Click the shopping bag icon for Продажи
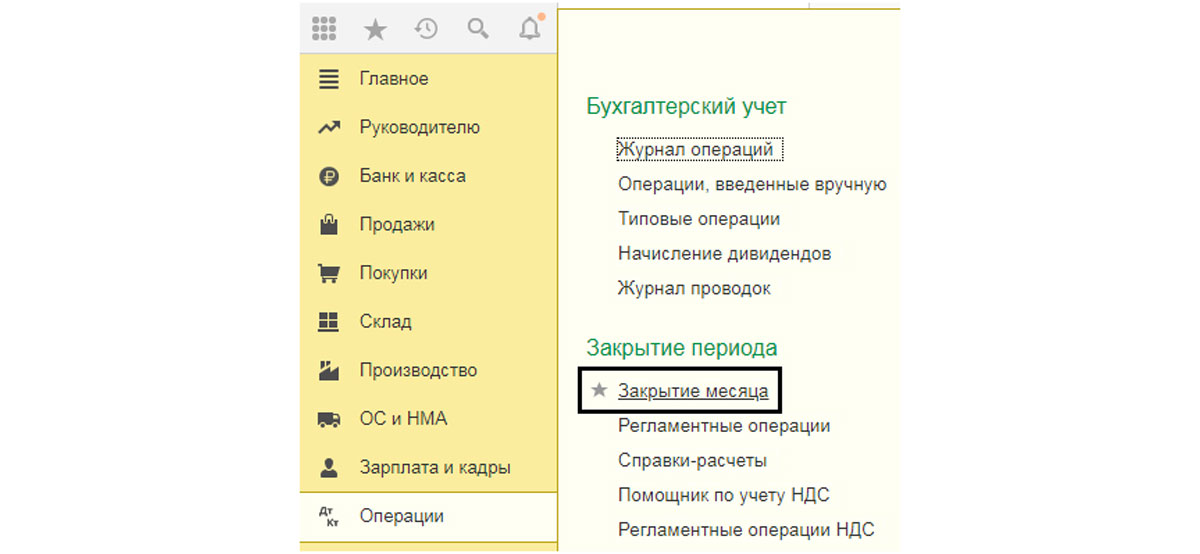The width and height of the screenshot is (1200, 554). coord(328,224)
